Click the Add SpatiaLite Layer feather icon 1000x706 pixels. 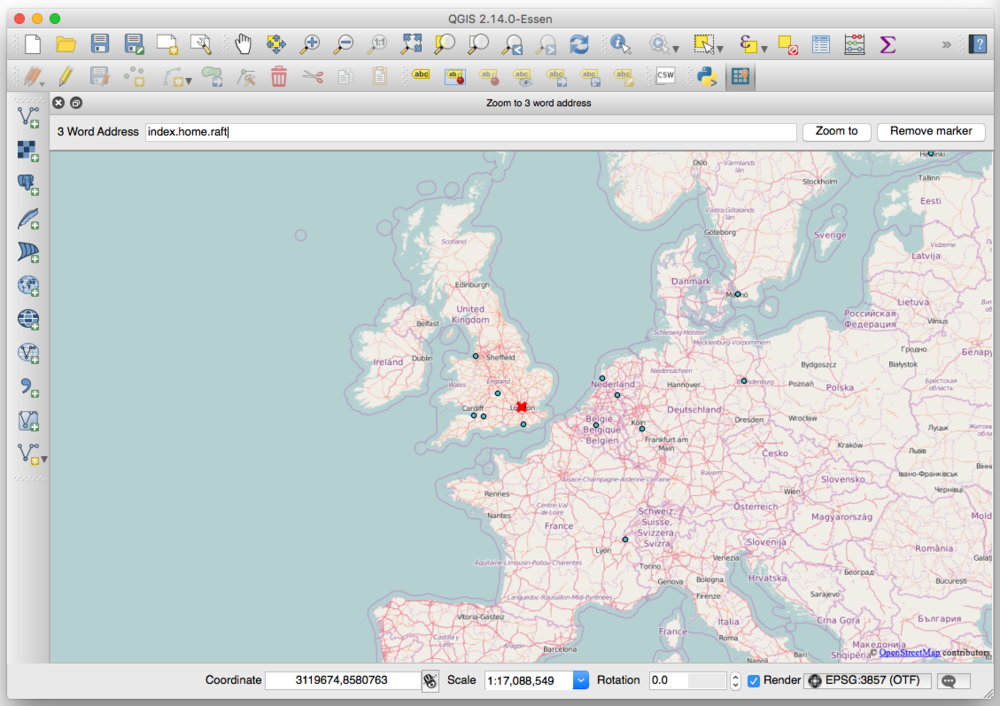(29, 218)
